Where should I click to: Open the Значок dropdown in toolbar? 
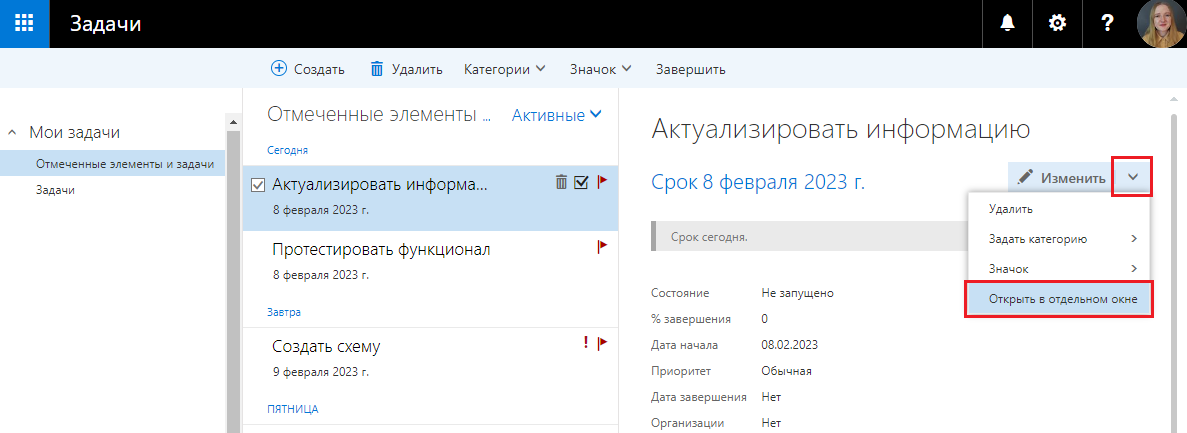(x=601, y=69)
